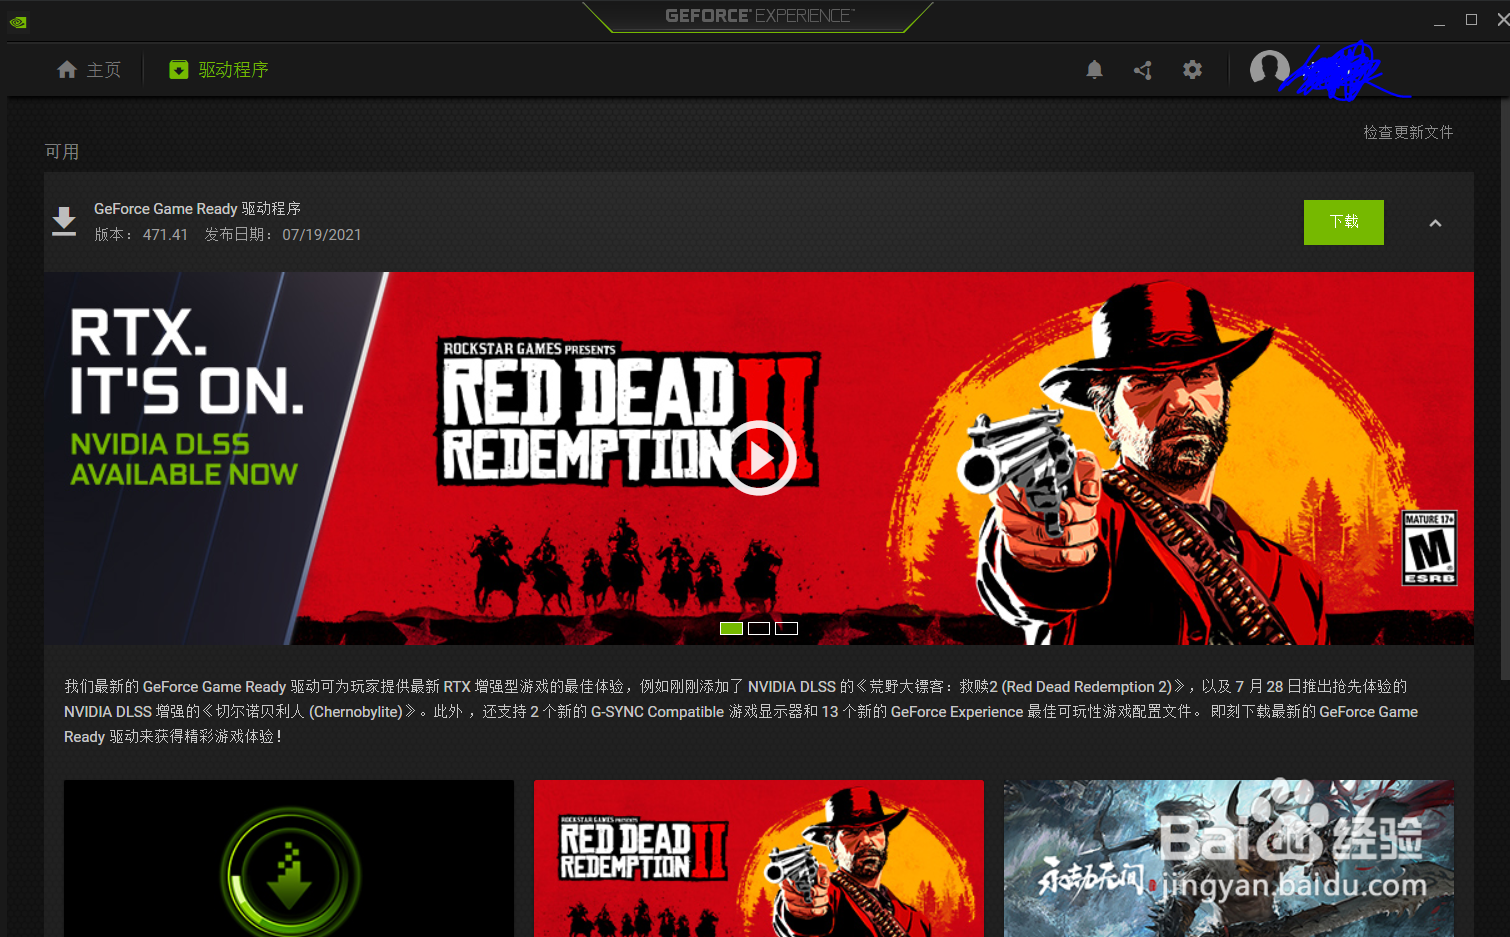Maximize the GeForce Experience window
The width and height of the screenshot is (1510, 937).
click(x=1471, y=20)
